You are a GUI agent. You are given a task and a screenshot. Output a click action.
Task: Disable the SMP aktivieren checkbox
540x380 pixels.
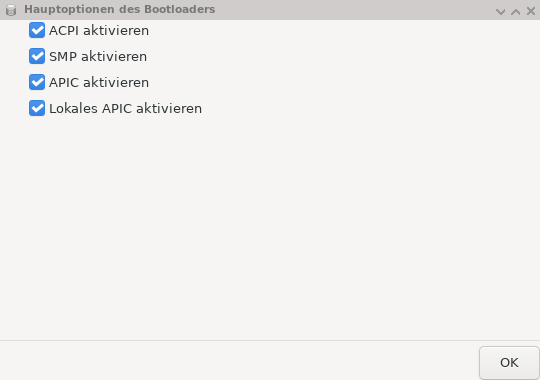pyautogui.click(x=37, y=56)
